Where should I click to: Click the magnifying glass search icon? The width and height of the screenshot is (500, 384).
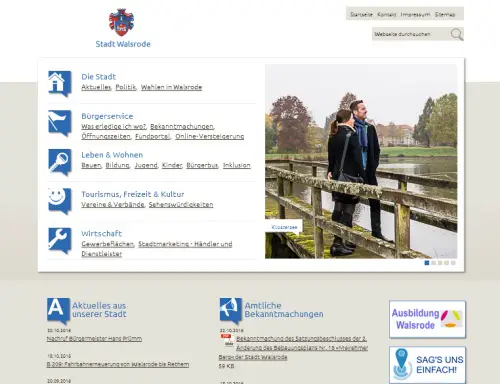tap(457, 34)
